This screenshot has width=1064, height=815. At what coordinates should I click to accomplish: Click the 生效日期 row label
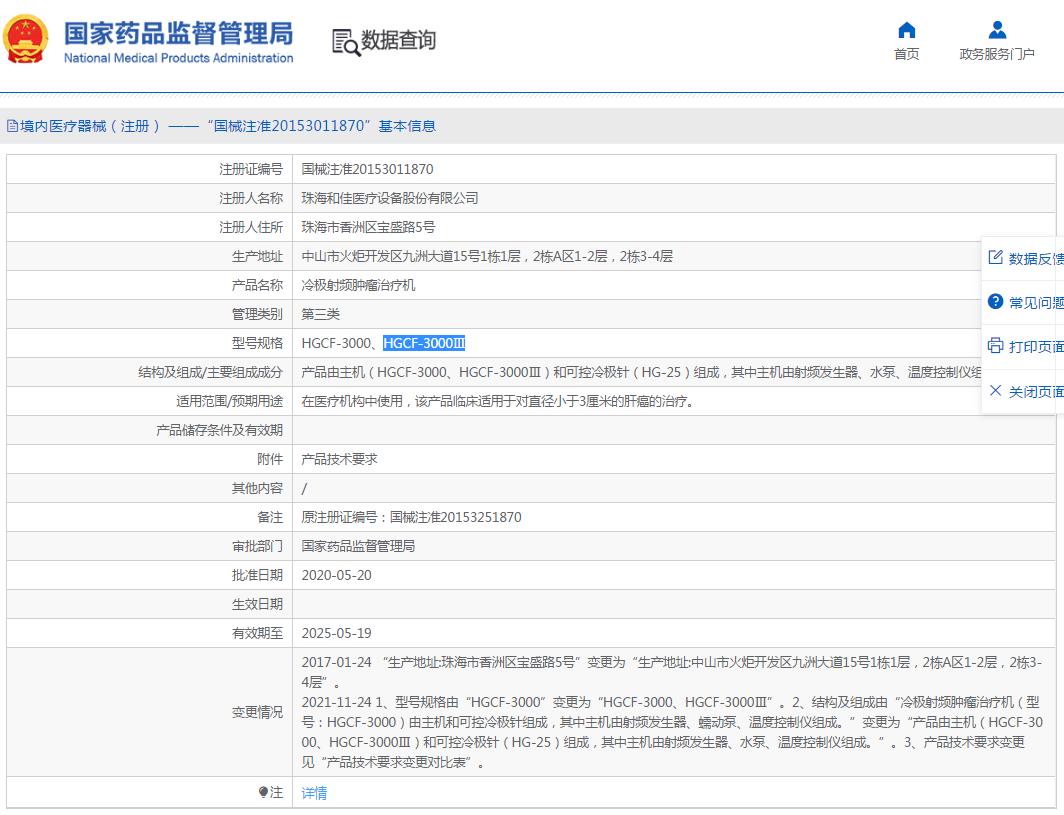[x=257, y=605]
